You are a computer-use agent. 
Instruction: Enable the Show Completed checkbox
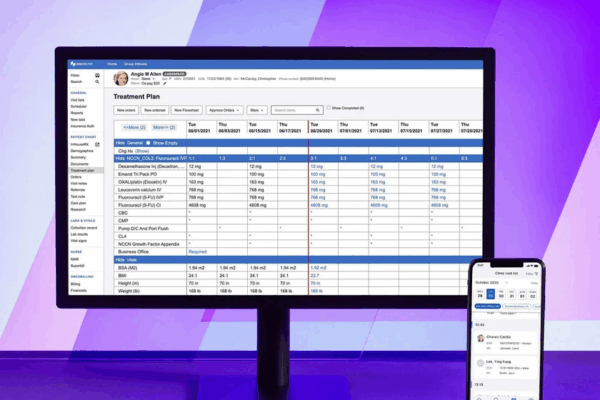[x=327, y=108]
